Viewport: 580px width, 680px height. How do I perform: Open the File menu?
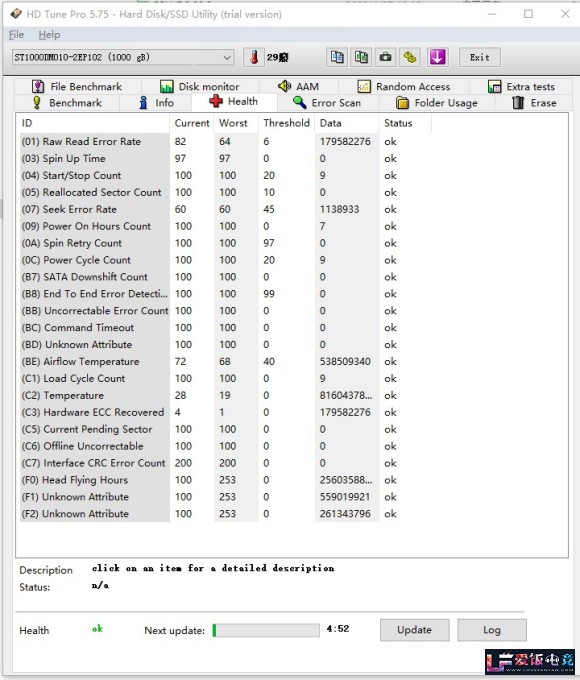[x=16, y=35]
